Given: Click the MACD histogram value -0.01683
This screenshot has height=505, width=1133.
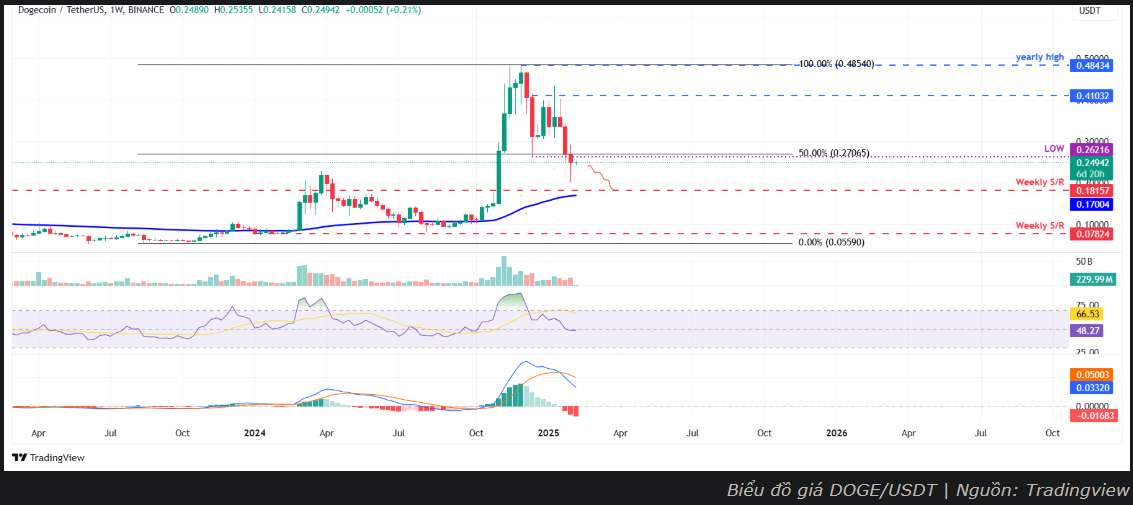Looking at the screenshot, I should coord(1092,415).
